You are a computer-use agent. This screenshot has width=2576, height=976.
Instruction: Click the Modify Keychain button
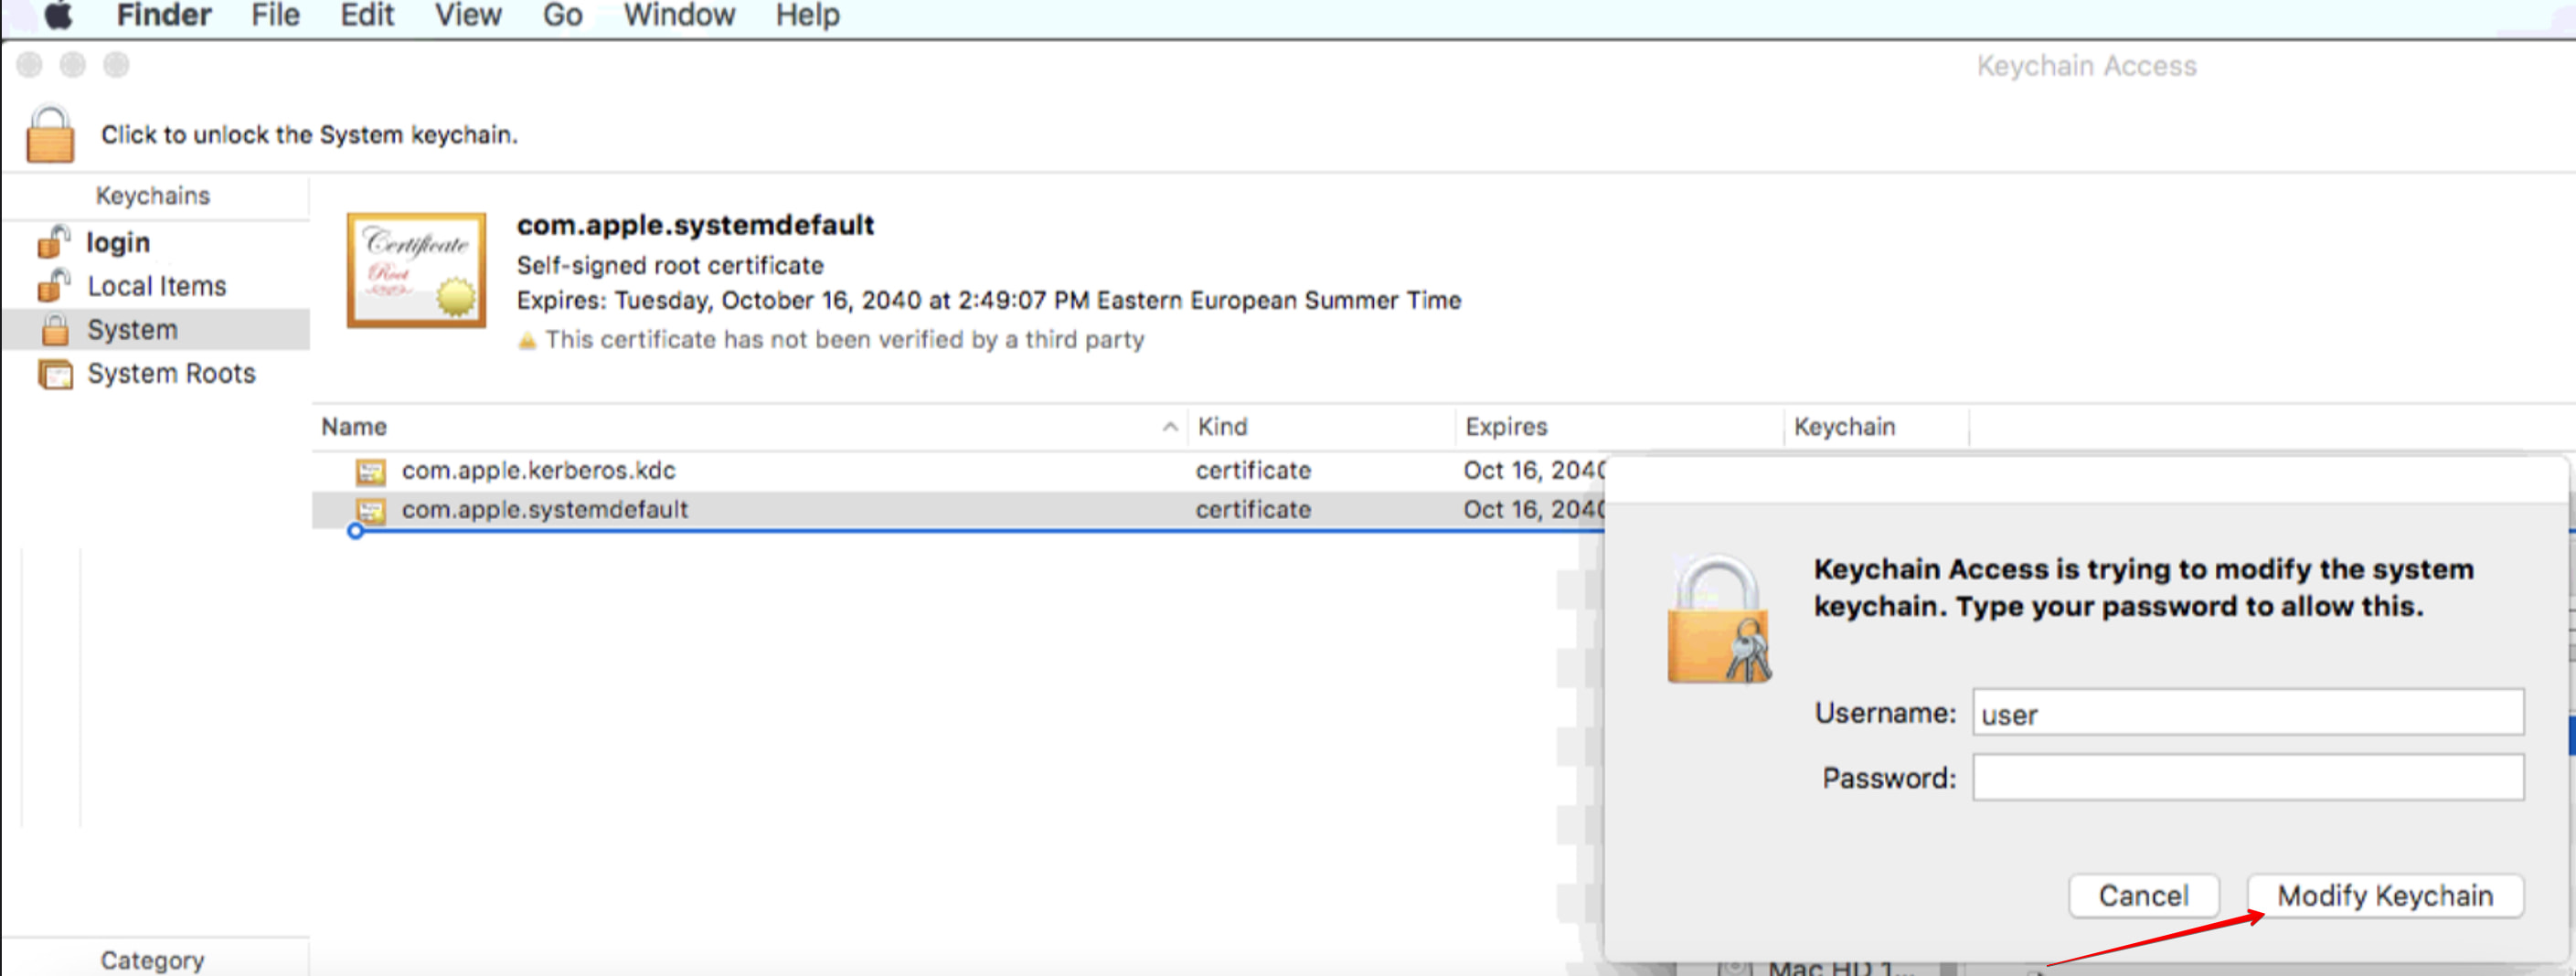2388,895
